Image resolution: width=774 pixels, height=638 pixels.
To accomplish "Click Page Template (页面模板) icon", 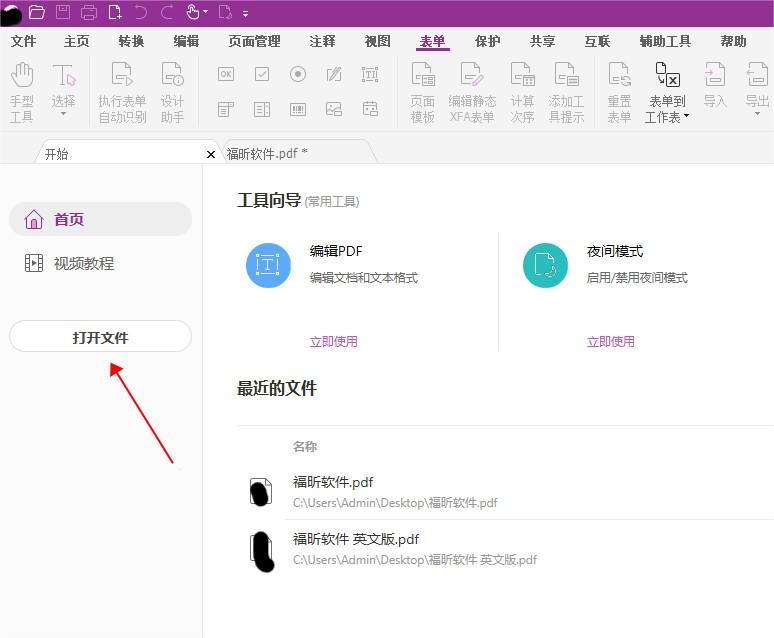I will point(423,92).
